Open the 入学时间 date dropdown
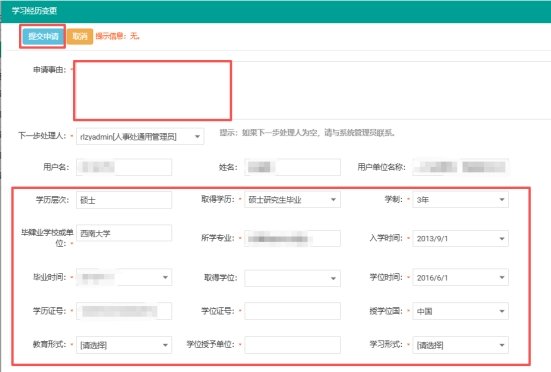The width and height of the screenshot is (551, 372). coord(460,239)
